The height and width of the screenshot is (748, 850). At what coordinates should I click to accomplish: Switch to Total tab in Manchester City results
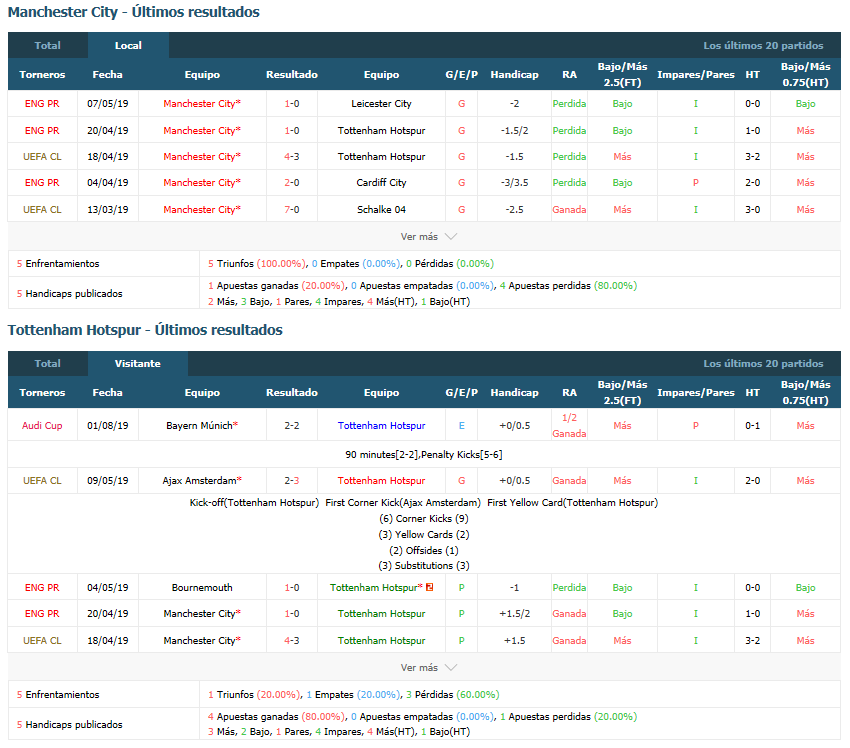click(x=48, y=46)
